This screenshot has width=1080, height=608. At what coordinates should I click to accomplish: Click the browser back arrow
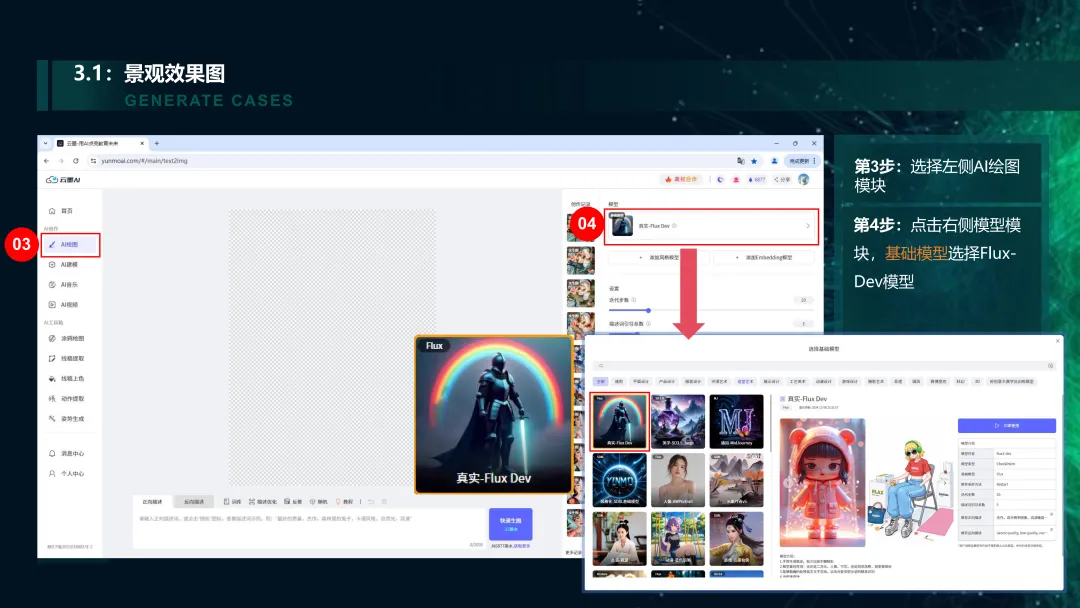pyautogui.click(x=46, y=160)
